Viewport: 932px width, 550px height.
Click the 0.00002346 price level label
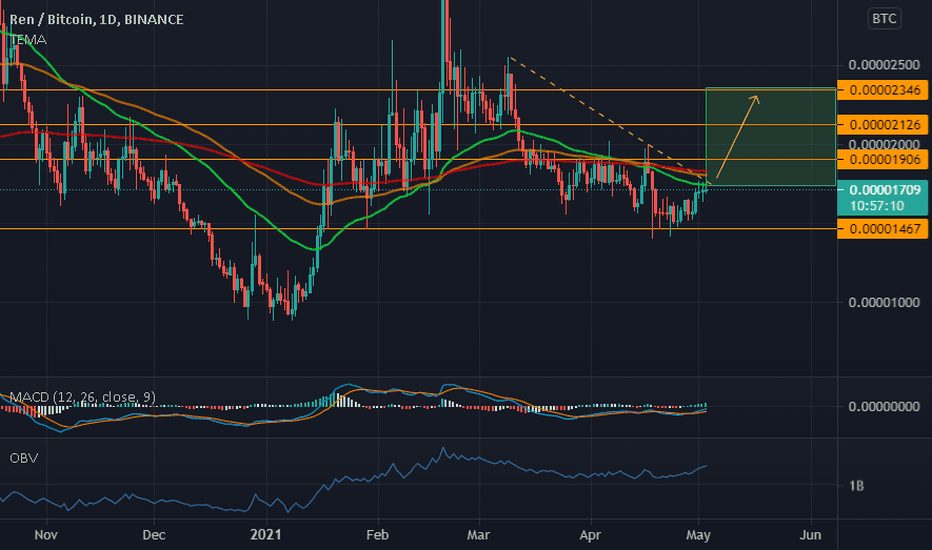click(x=882, y=90)
